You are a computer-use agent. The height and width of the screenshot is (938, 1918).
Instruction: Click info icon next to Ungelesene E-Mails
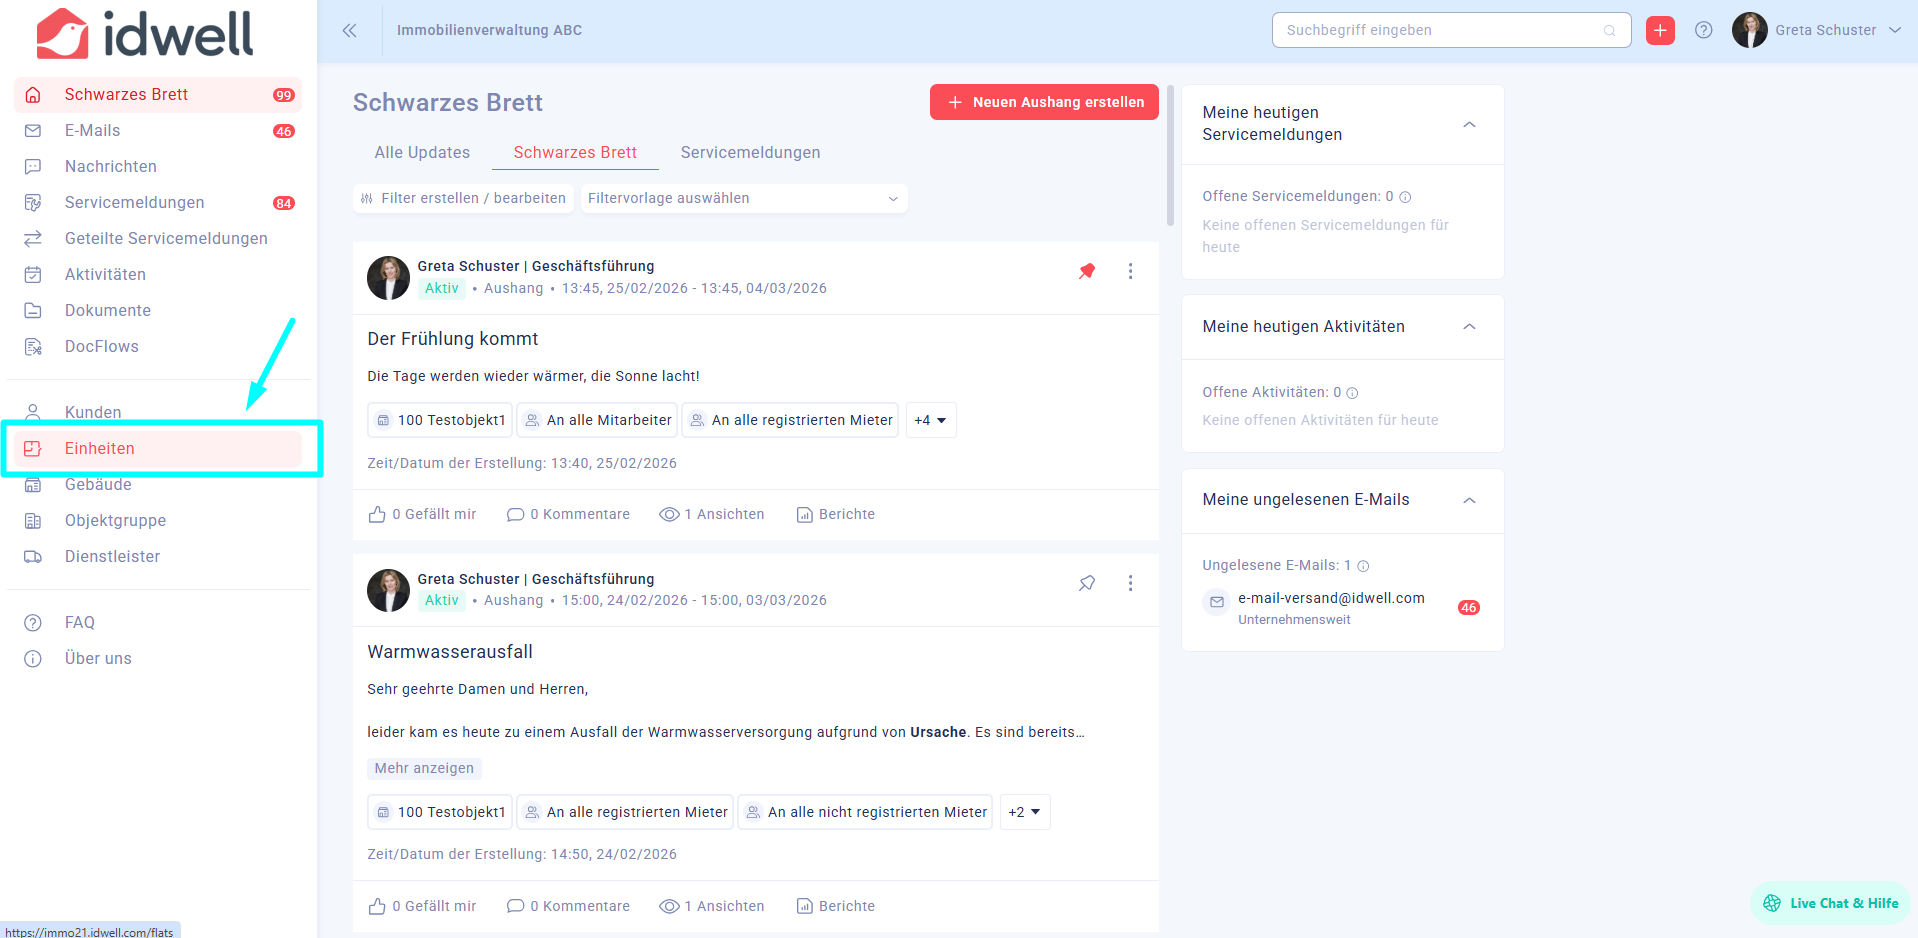pyautogui.click(x=1363, y=566)
